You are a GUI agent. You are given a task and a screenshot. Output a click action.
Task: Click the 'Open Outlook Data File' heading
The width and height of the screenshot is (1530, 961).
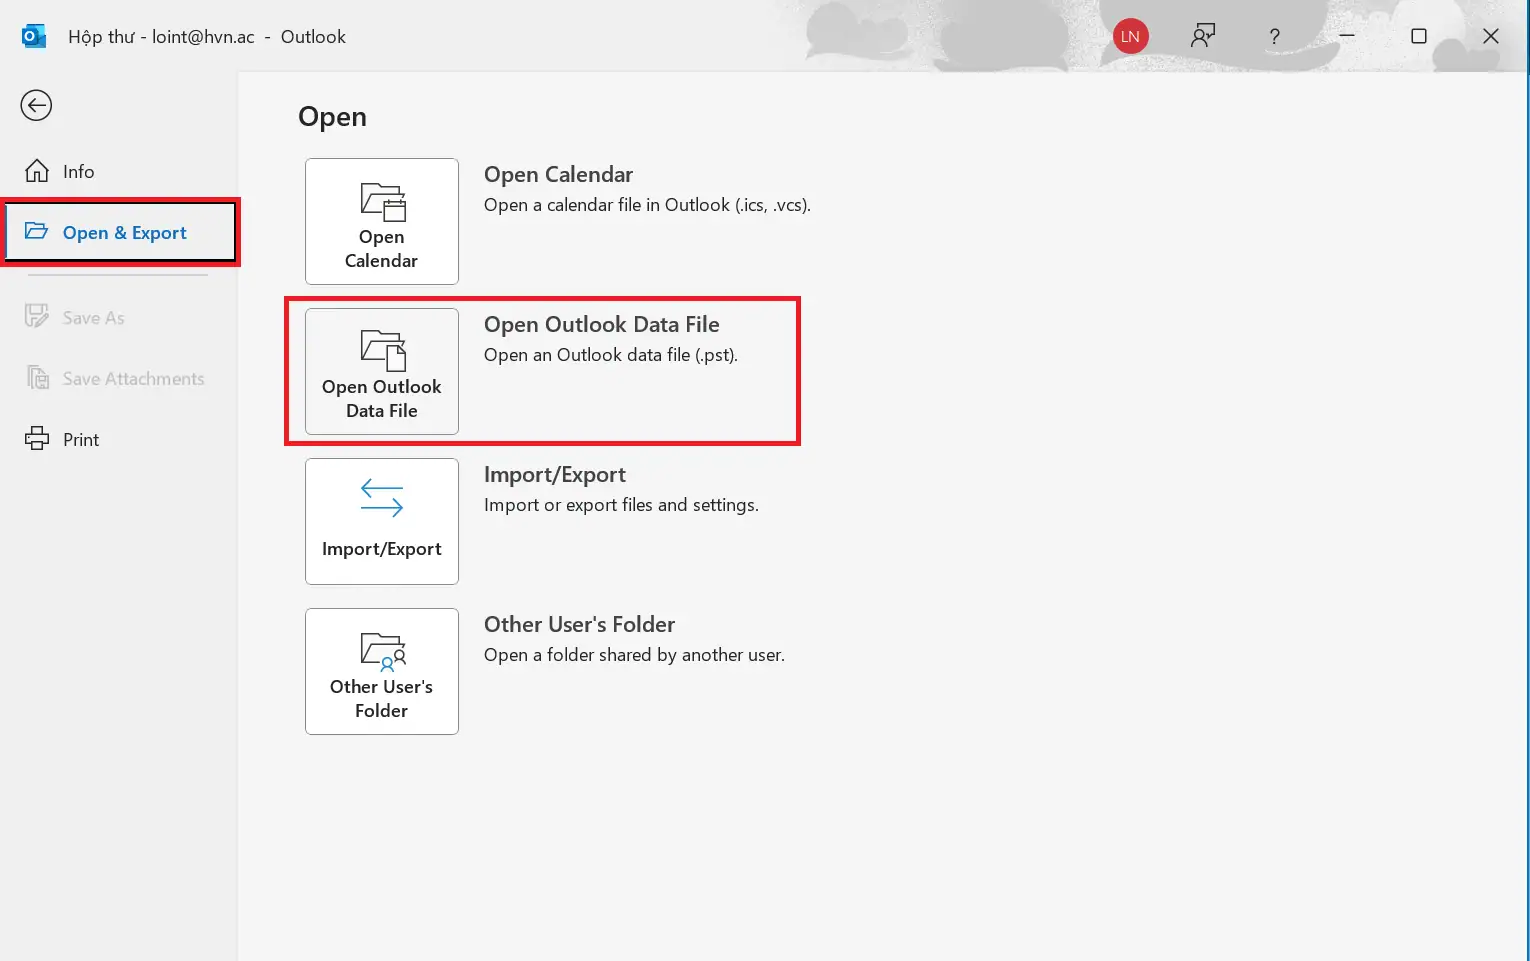click(602, 324)
